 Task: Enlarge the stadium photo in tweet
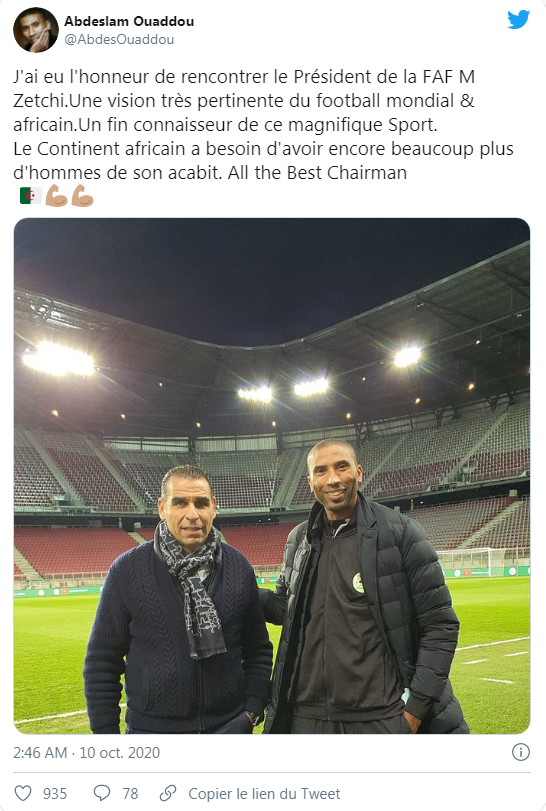click(272, 476)
